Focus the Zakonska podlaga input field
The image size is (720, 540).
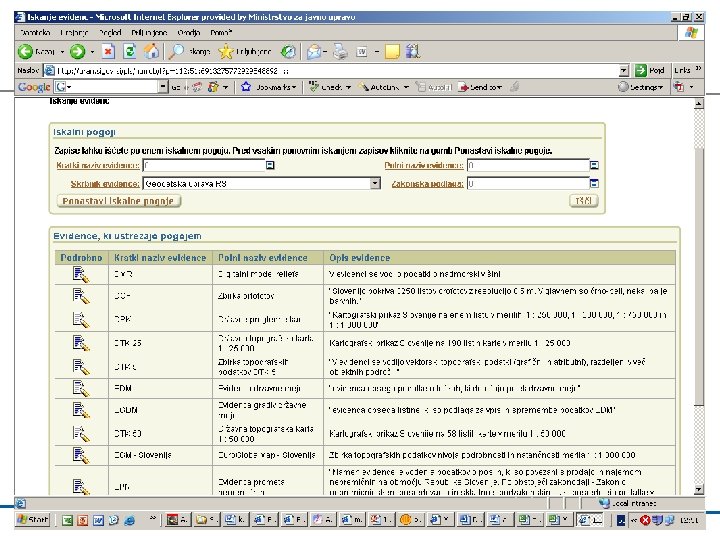coord(528,184)
